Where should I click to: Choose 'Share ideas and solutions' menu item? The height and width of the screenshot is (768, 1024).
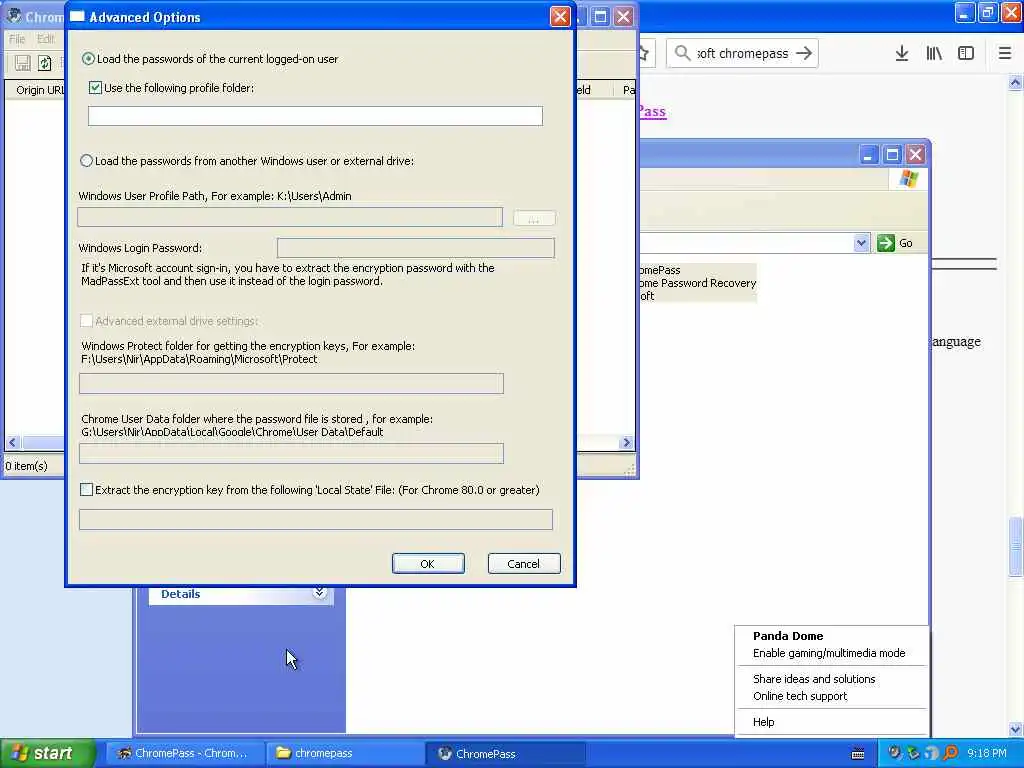[x=814, y=679]
